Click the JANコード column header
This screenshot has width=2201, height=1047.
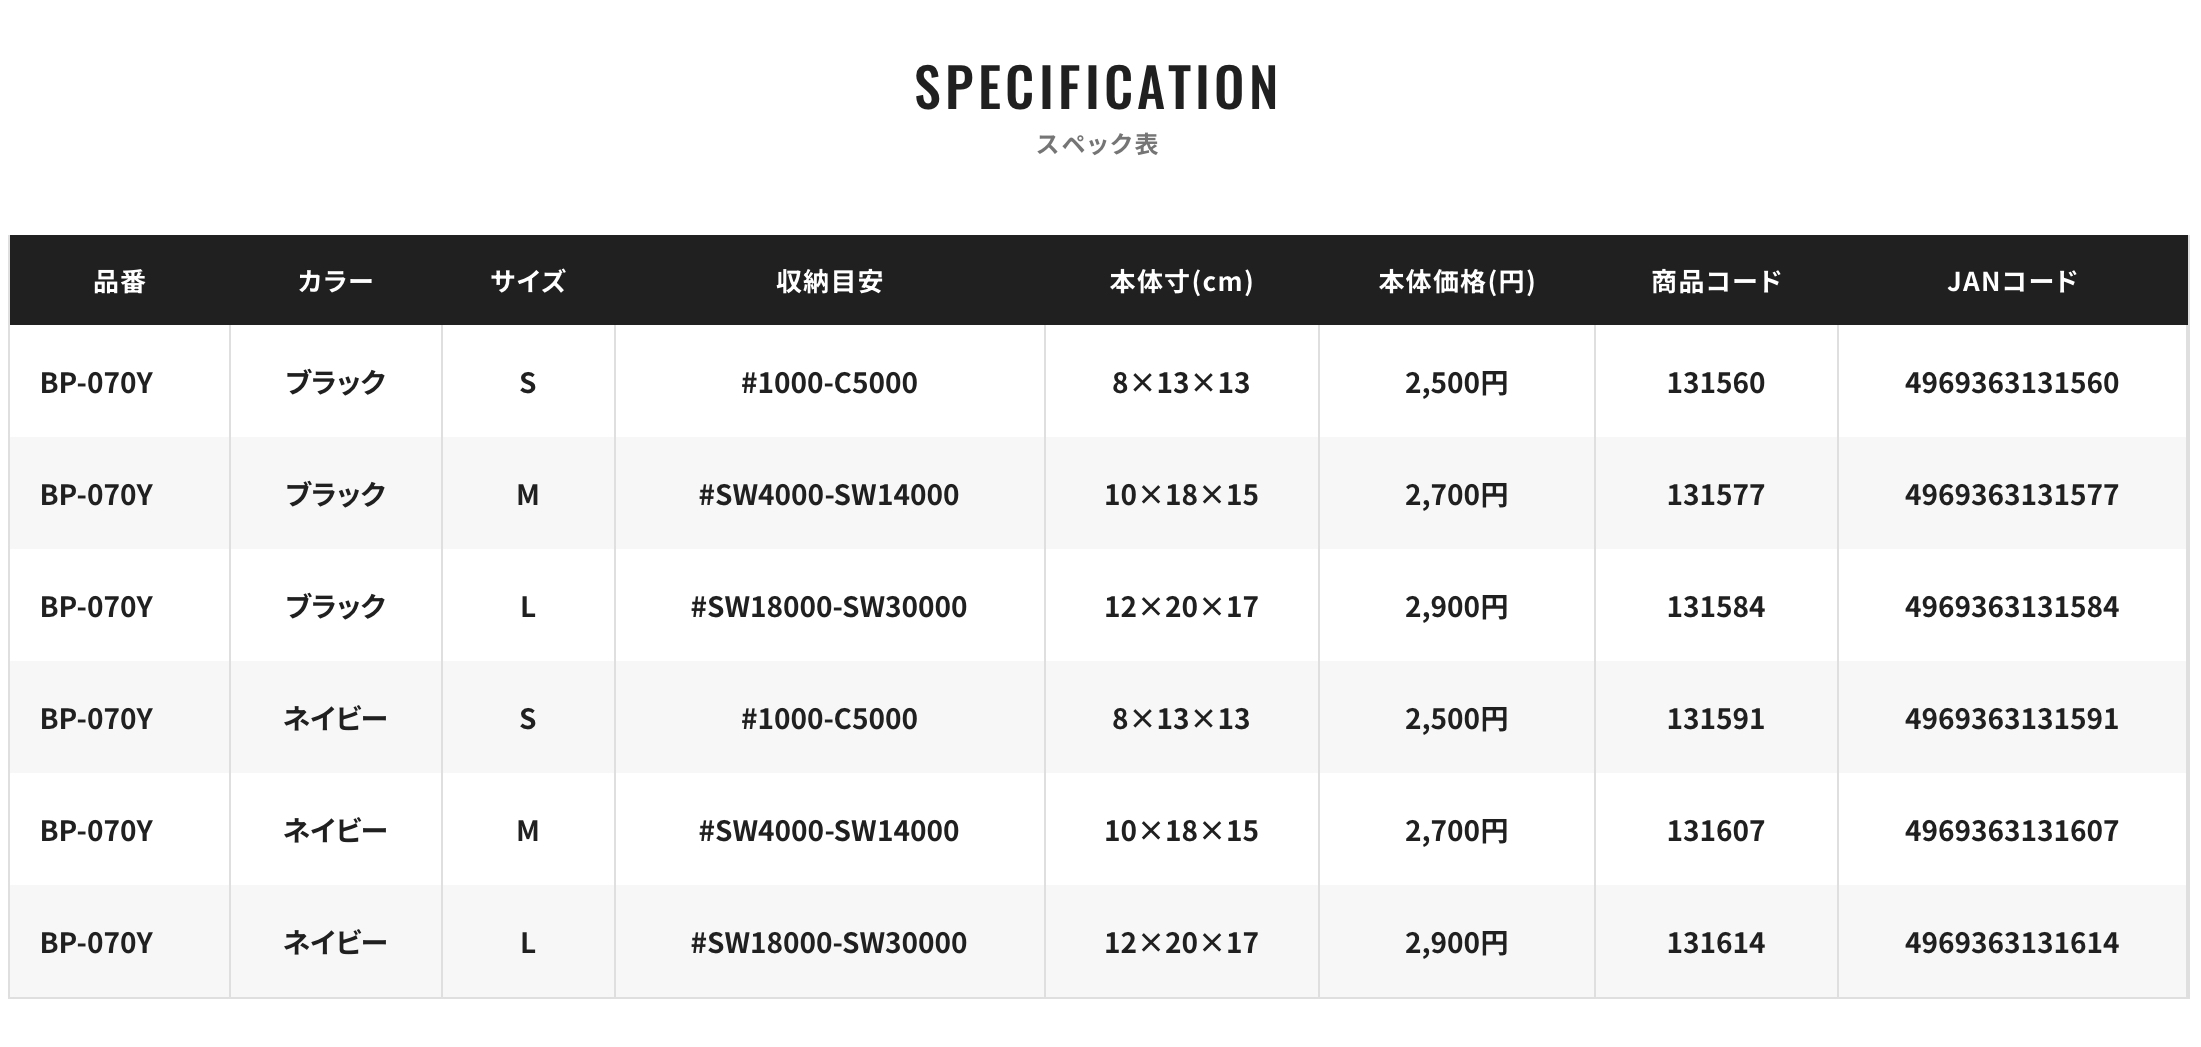pos(2012,282)
